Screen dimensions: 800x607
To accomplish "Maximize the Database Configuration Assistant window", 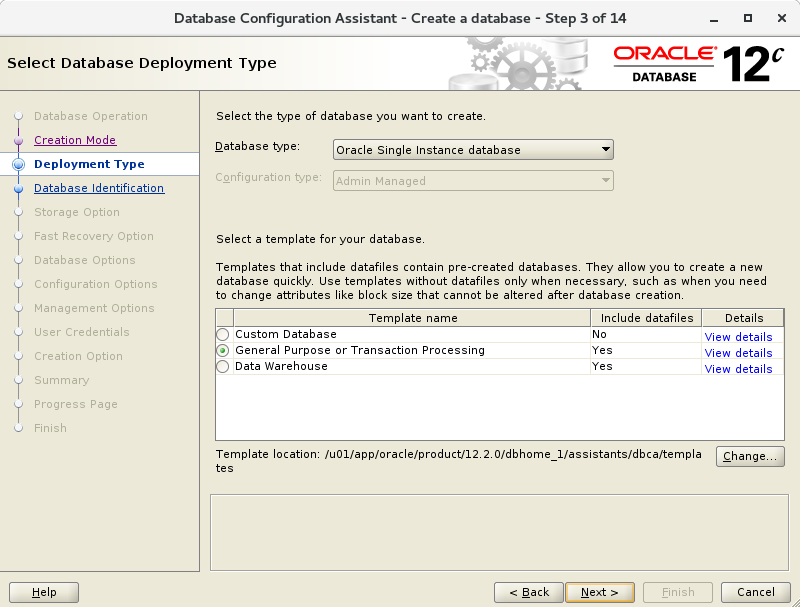I will [x=748, y=18].
